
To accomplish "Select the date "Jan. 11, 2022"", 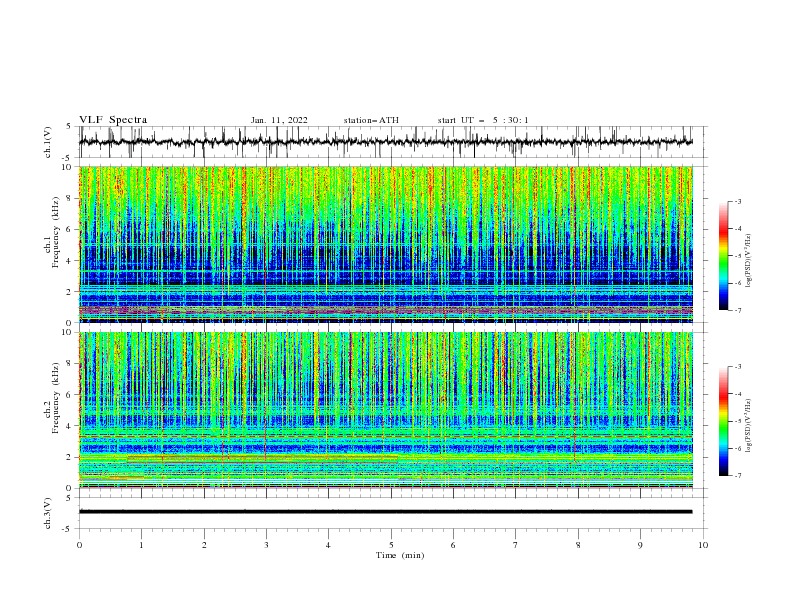I will (x=279, y=120).
